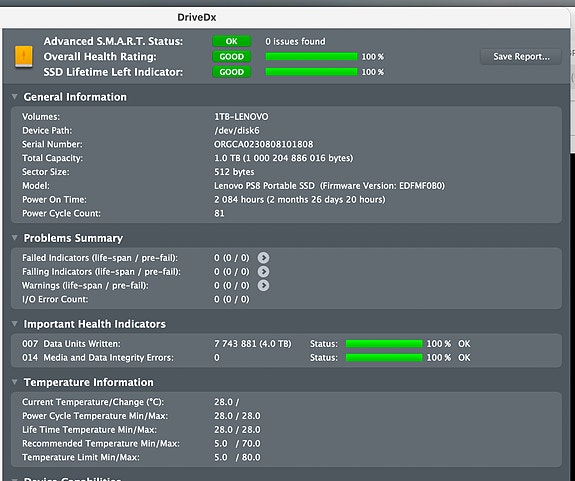Click the Overall Health Rating progress bar

click(311, 56)
